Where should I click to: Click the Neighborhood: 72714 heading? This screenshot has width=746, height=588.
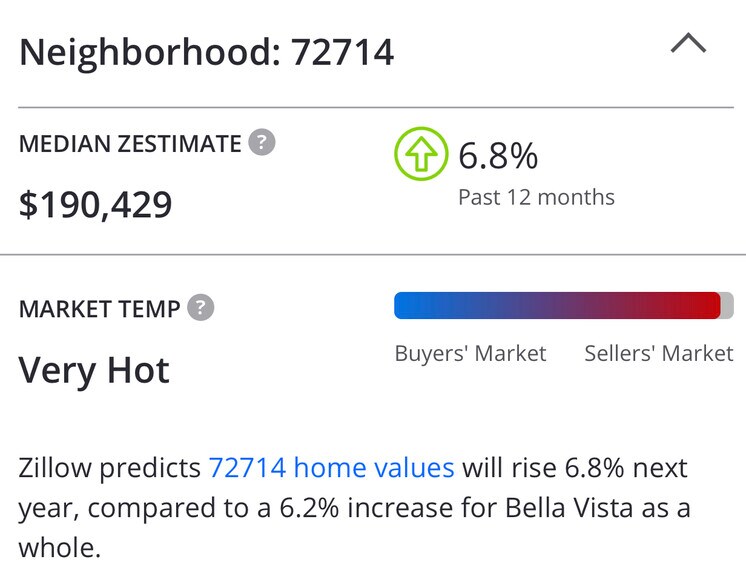207,51
